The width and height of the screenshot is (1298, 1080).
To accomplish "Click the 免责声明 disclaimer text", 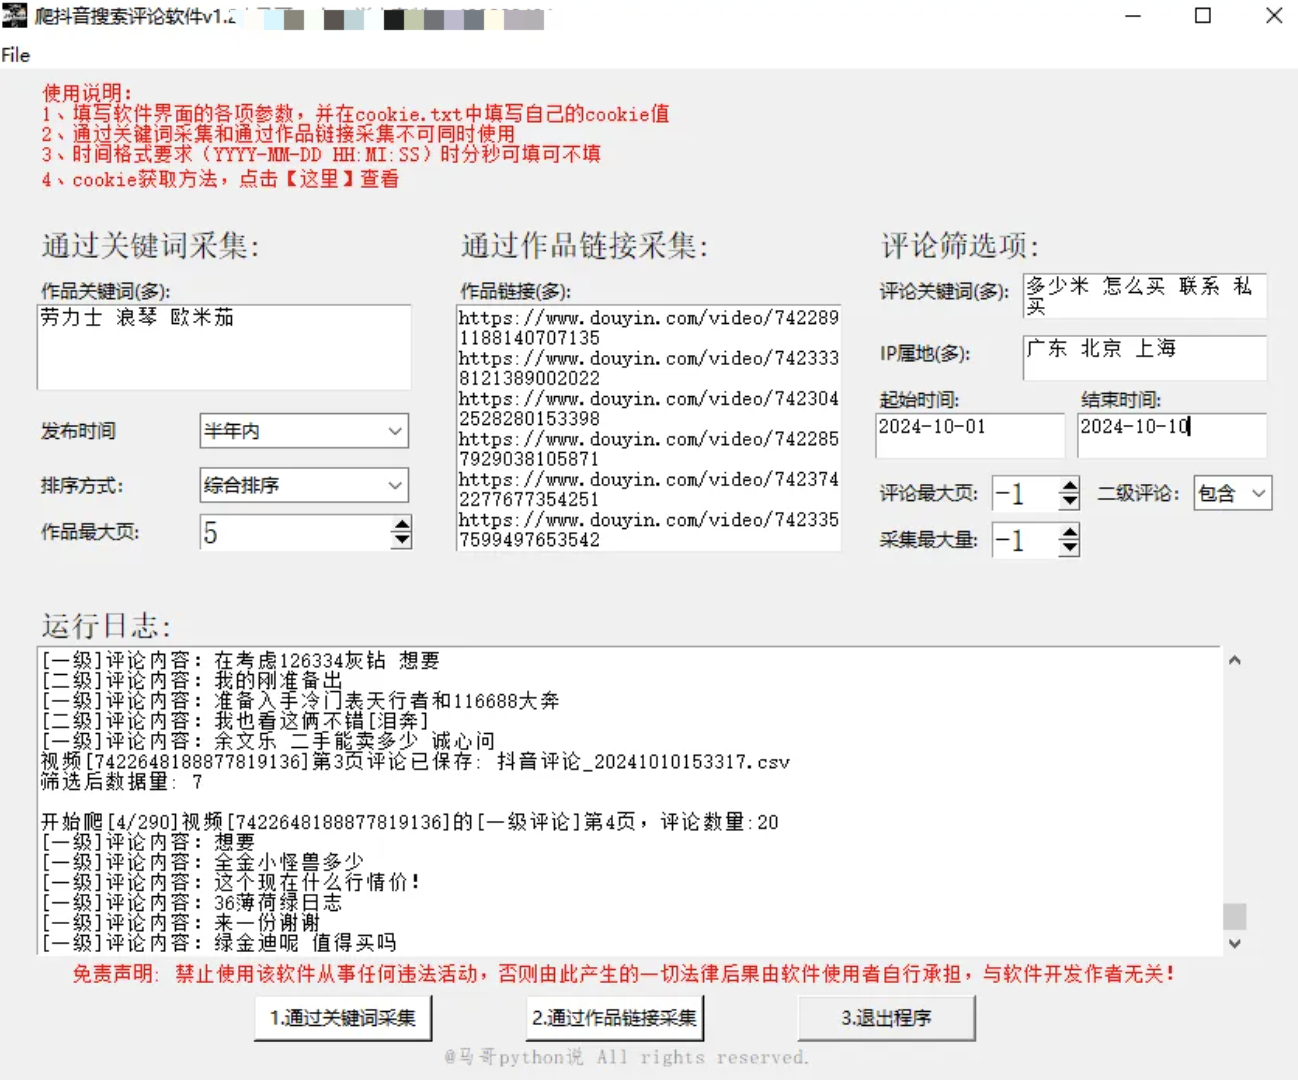I will 624,973.
